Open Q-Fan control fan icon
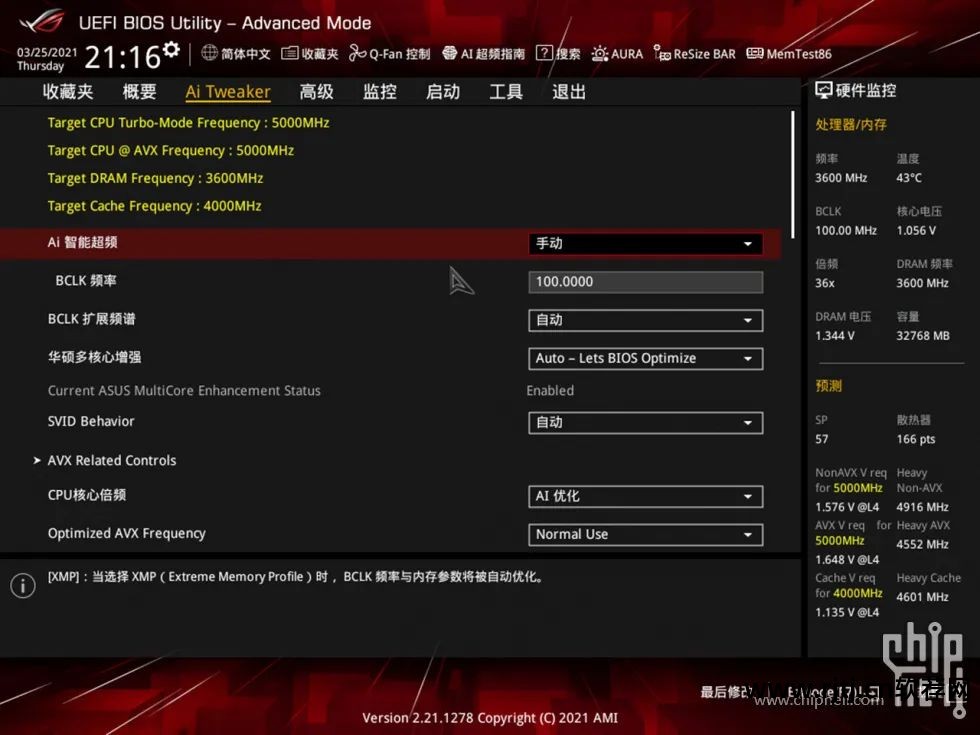The height and width of the screenshot is (735, 980). [x=358, y=53]
